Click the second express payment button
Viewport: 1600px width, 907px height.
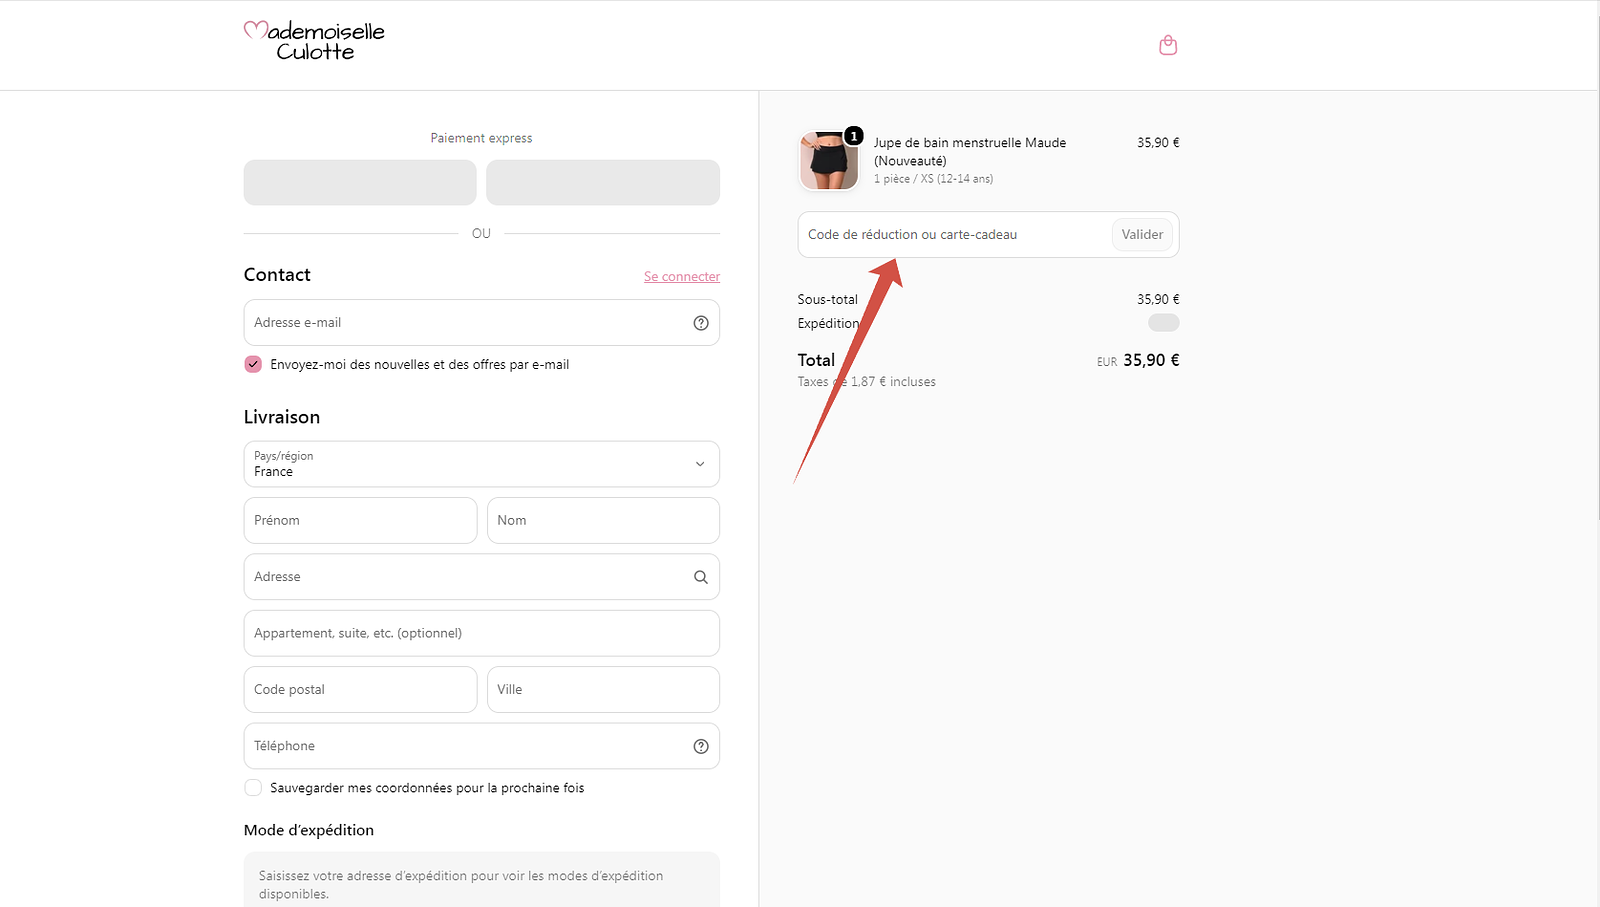(x=603, y=183)
